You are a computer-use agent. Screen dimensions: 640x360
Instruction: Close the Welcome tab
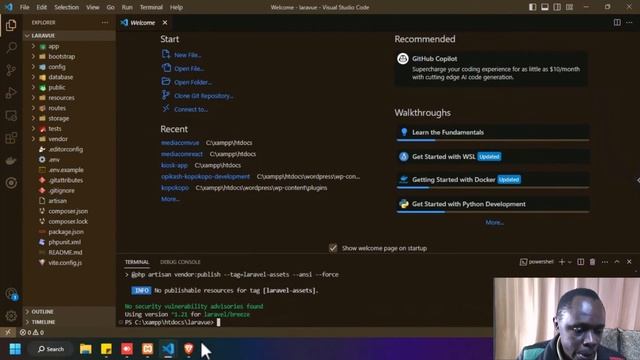165,22
